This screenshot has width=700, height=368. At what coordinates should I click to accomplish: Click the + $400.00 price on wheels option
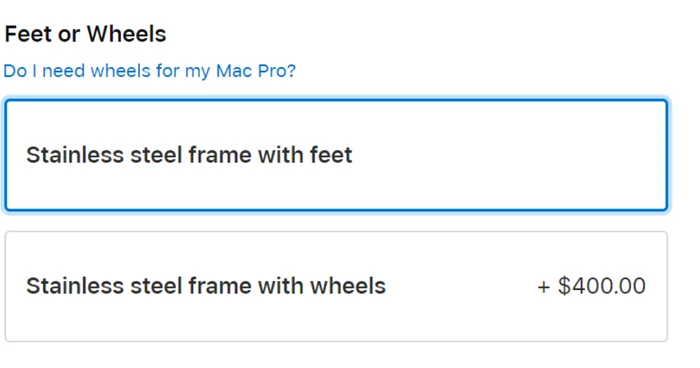tap(592, 286)
